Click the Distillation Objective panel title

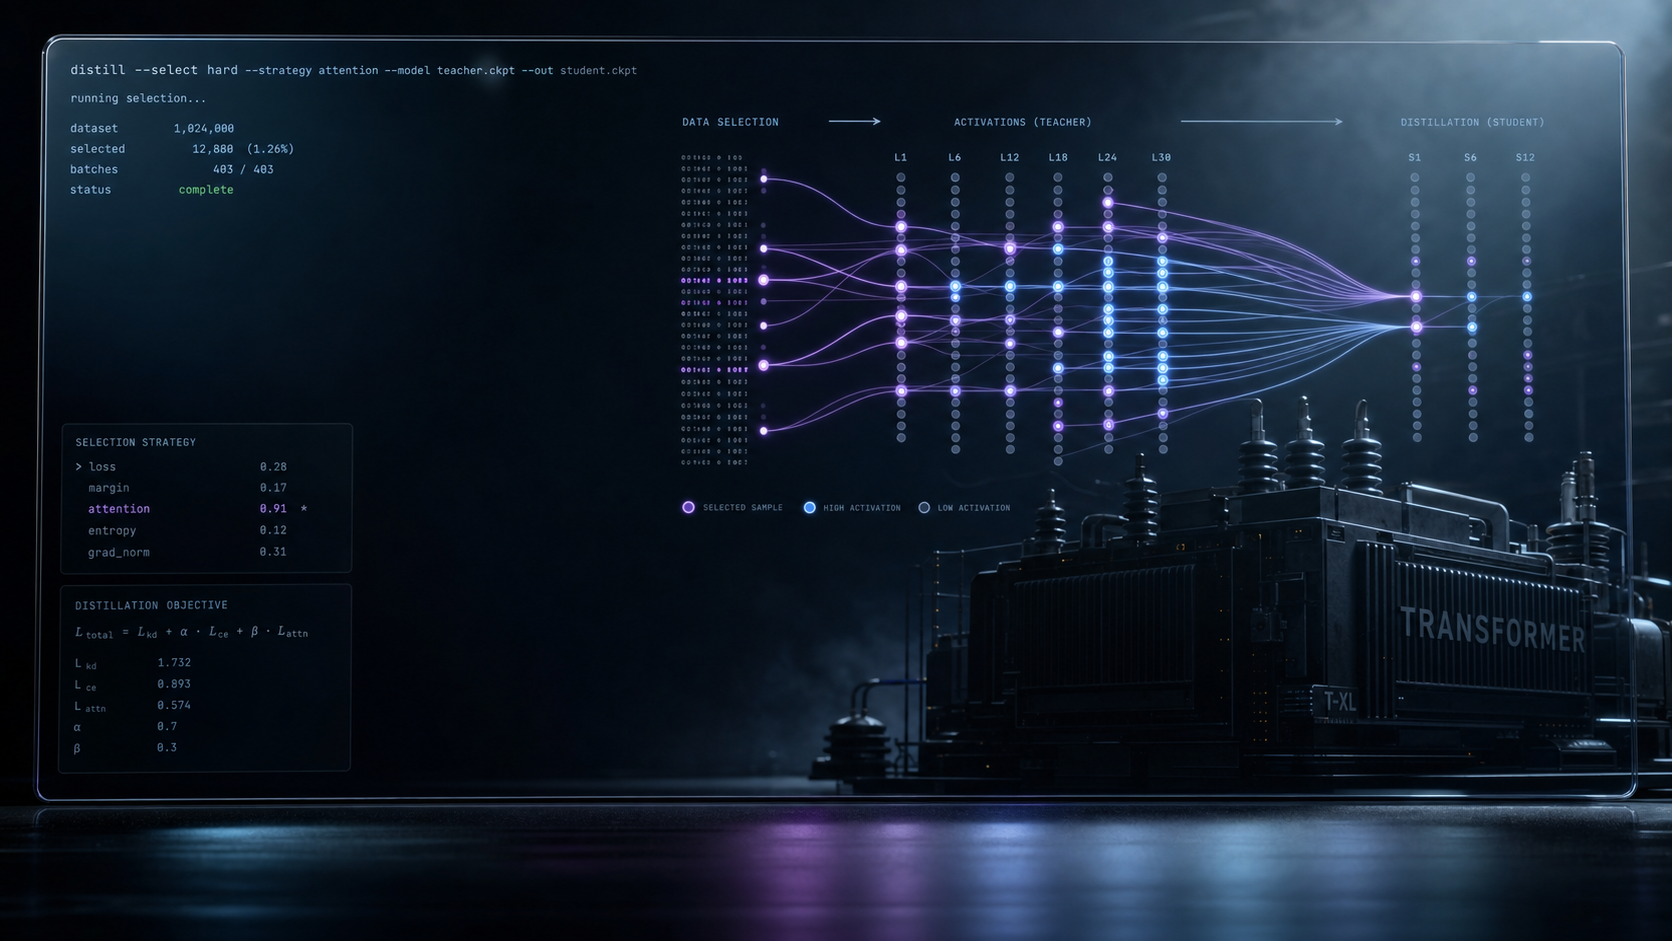click(x=151, y=605)
